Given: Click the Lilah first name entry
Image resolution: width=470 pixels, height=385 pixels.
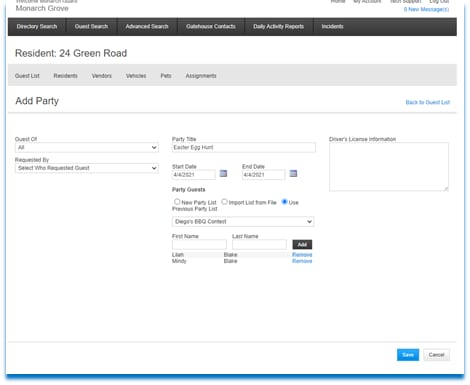Looking at the screenshot, I should (178, 255).
